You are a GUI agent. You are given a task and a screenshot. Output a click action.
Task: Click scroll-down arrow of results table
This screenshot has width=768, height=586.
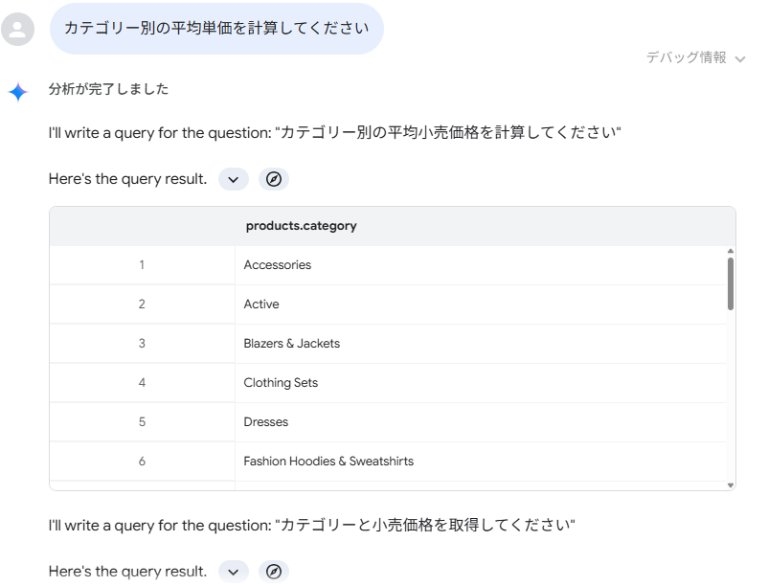click(x=731, y=485)
